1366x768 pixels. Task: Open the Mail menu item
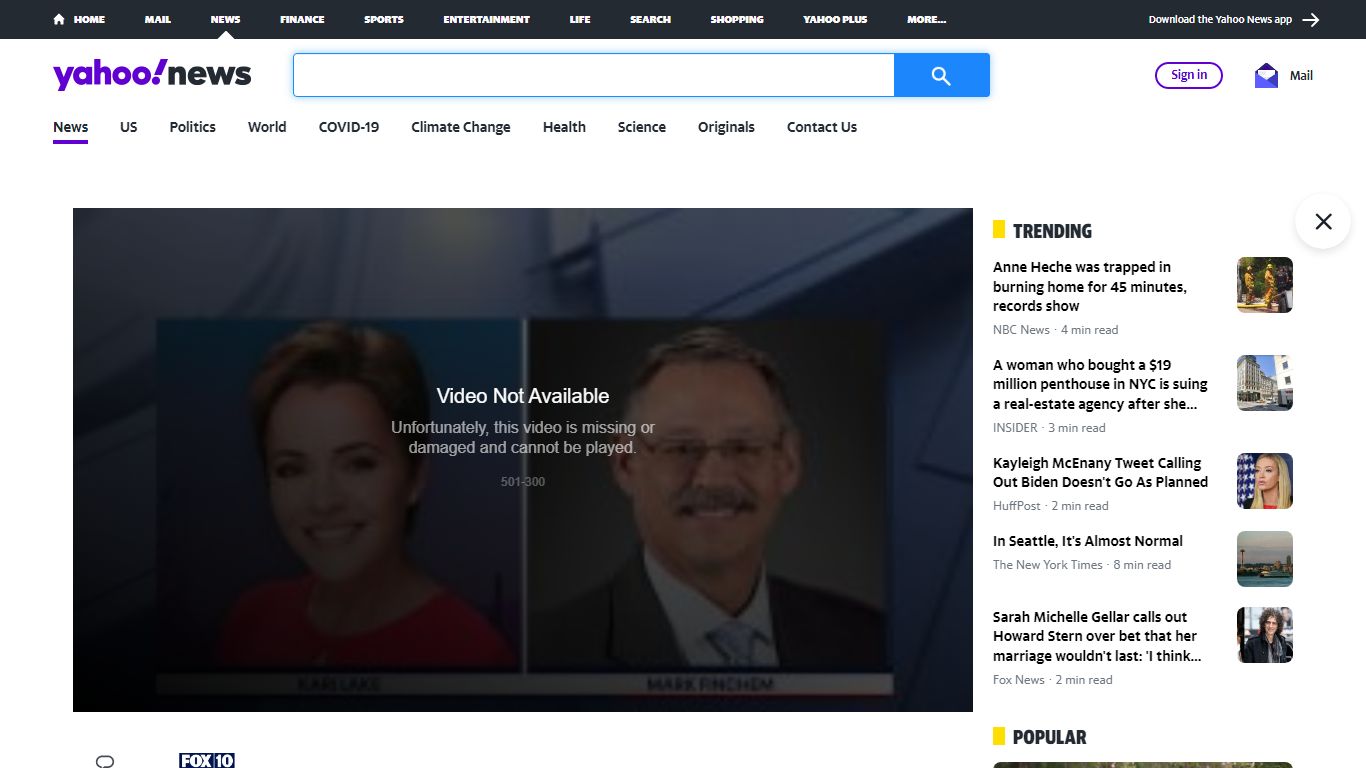[x=157, y=19]
